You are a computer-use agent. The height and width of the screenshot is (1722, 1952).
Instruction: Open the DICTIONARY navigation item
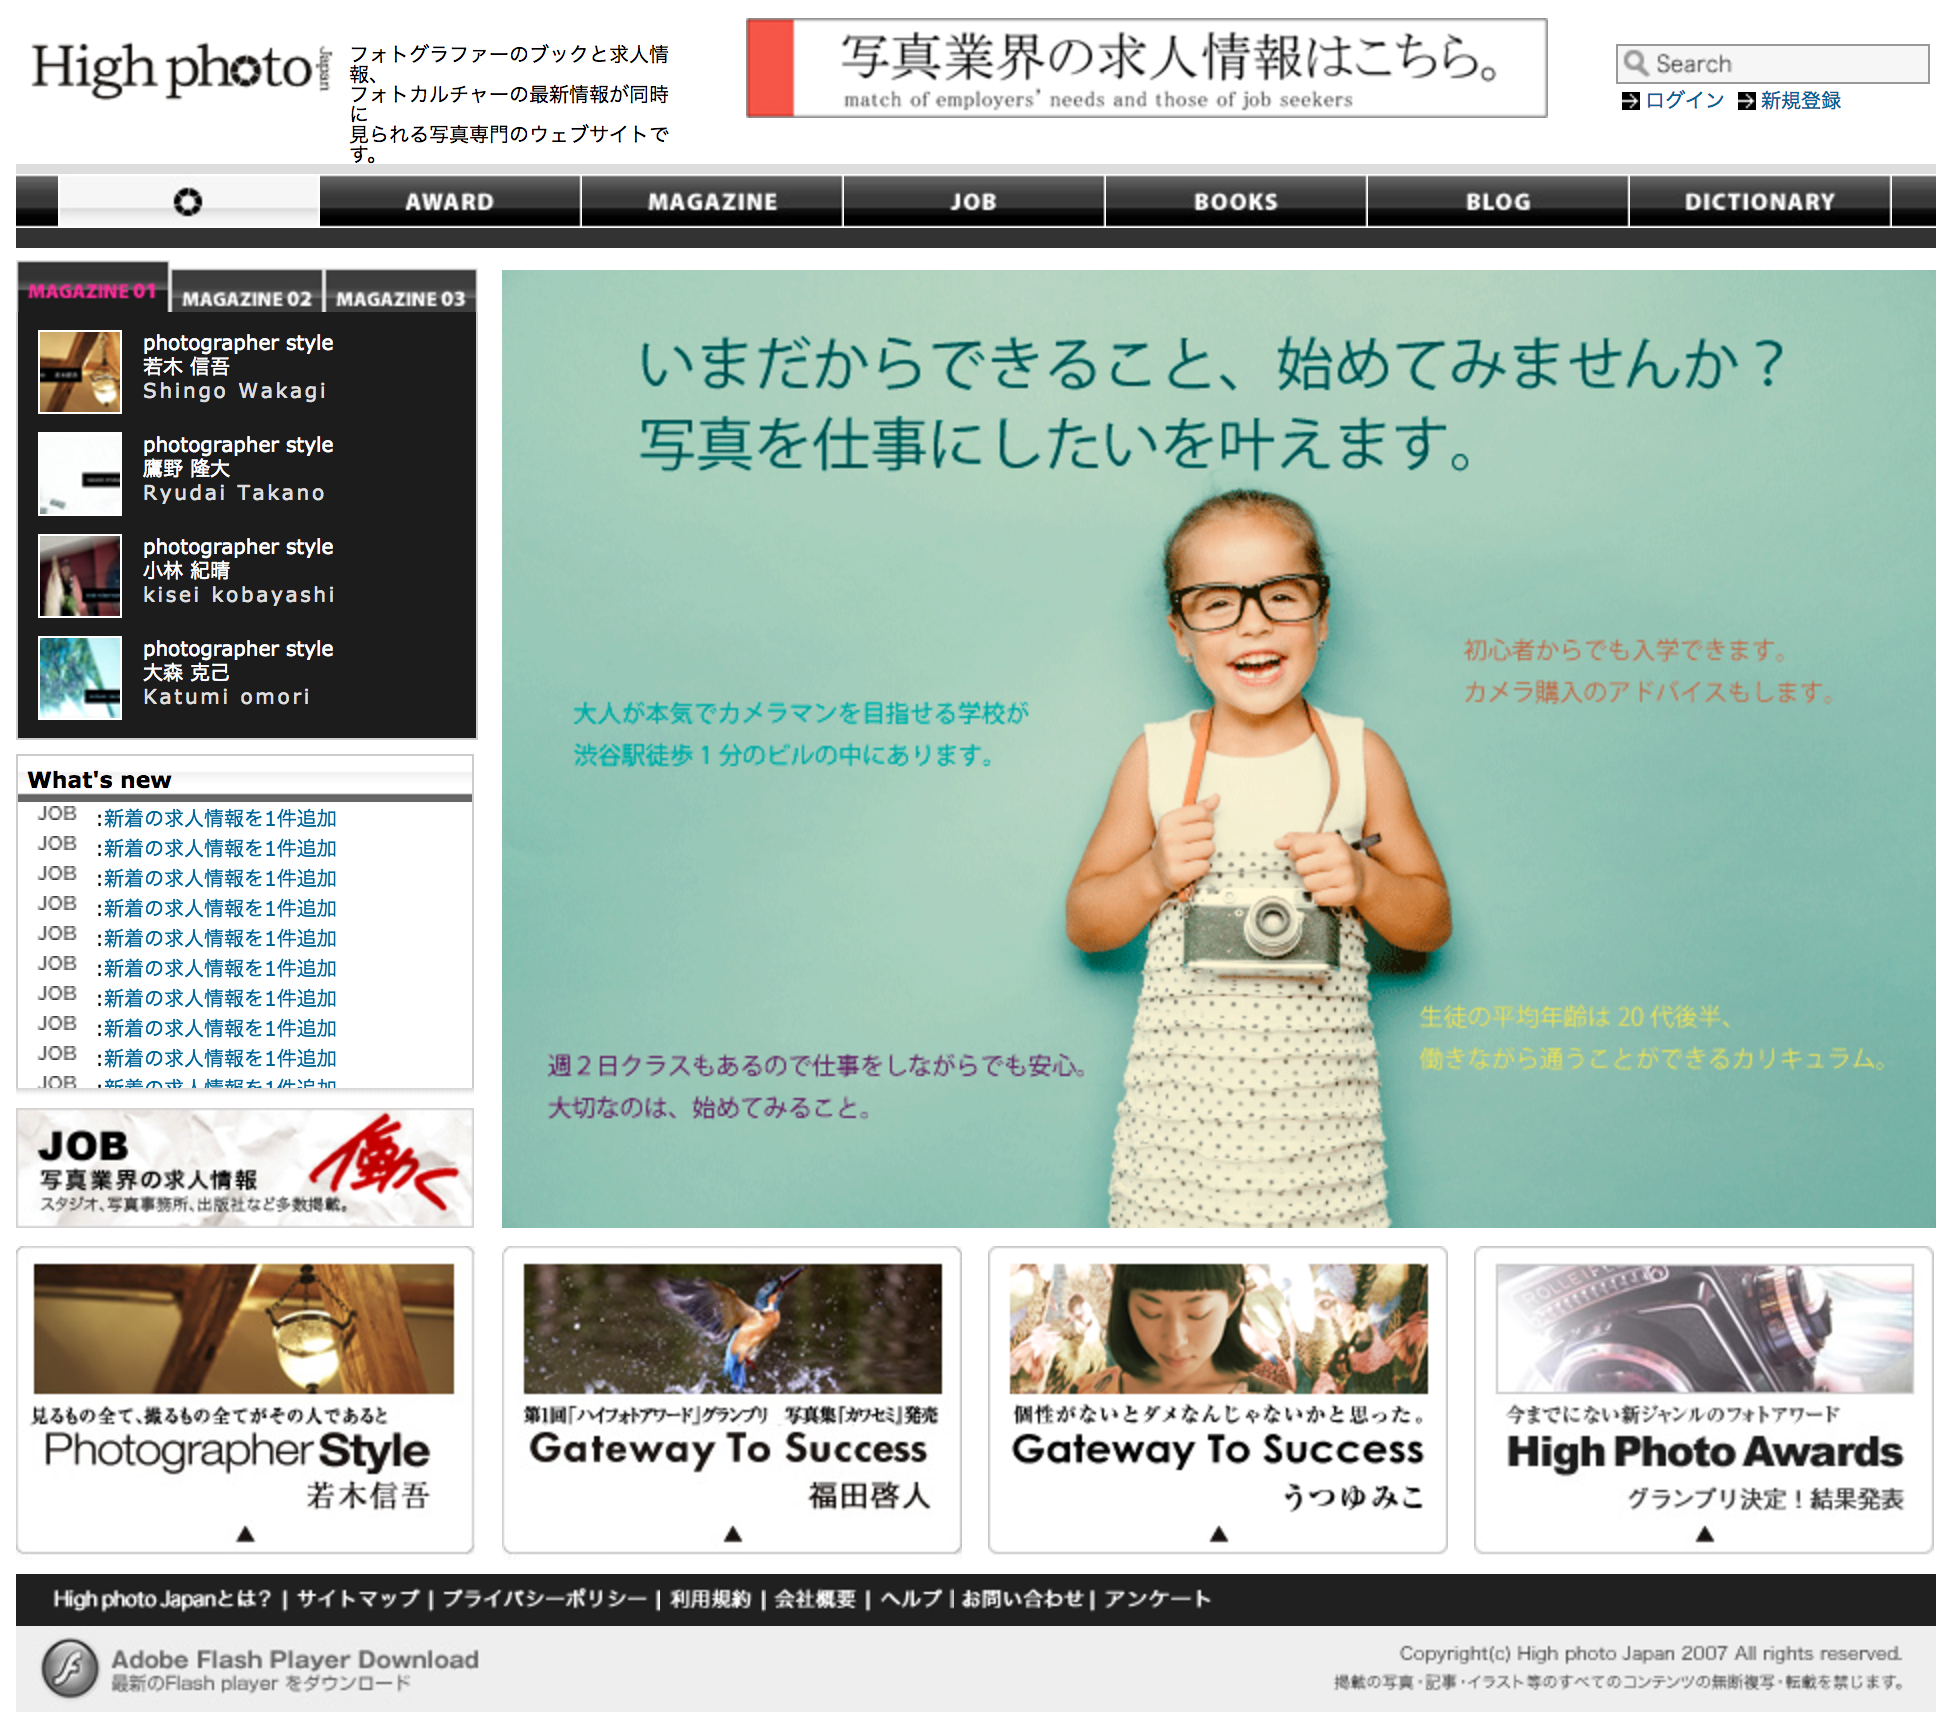point(1759,201)
